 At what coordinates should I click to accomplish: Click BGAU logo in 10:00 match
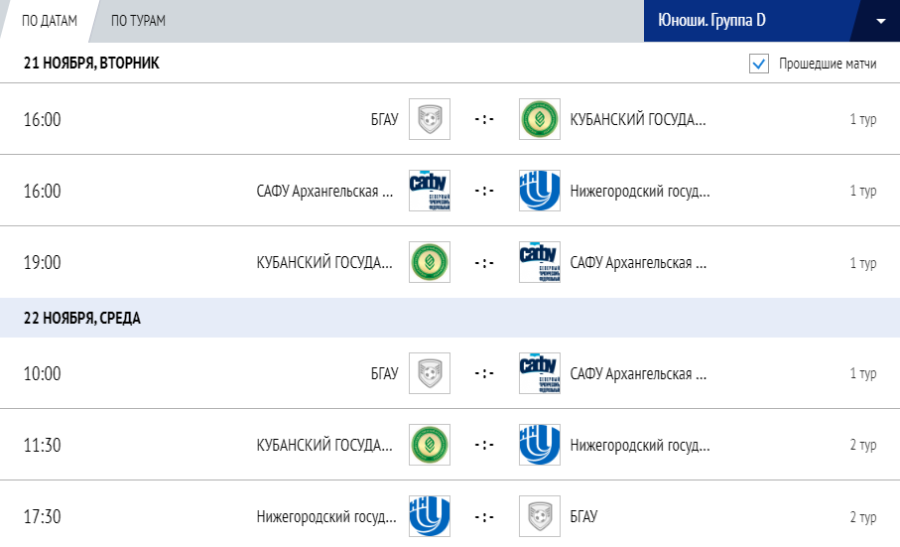coord(430,373)
